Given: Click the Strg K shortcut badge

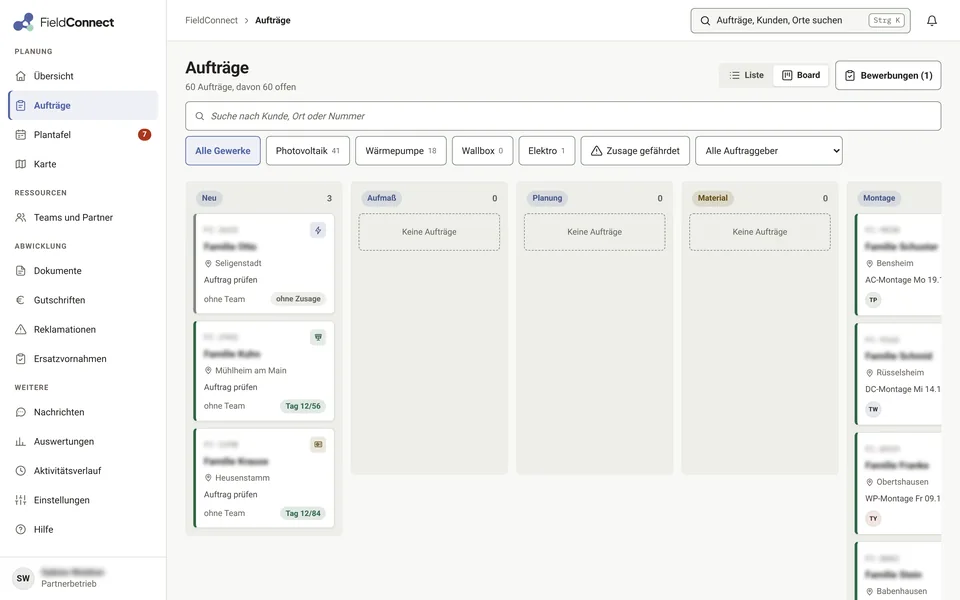Looking at the screenshot, I should pyautogui.click(x=887, y=20).
